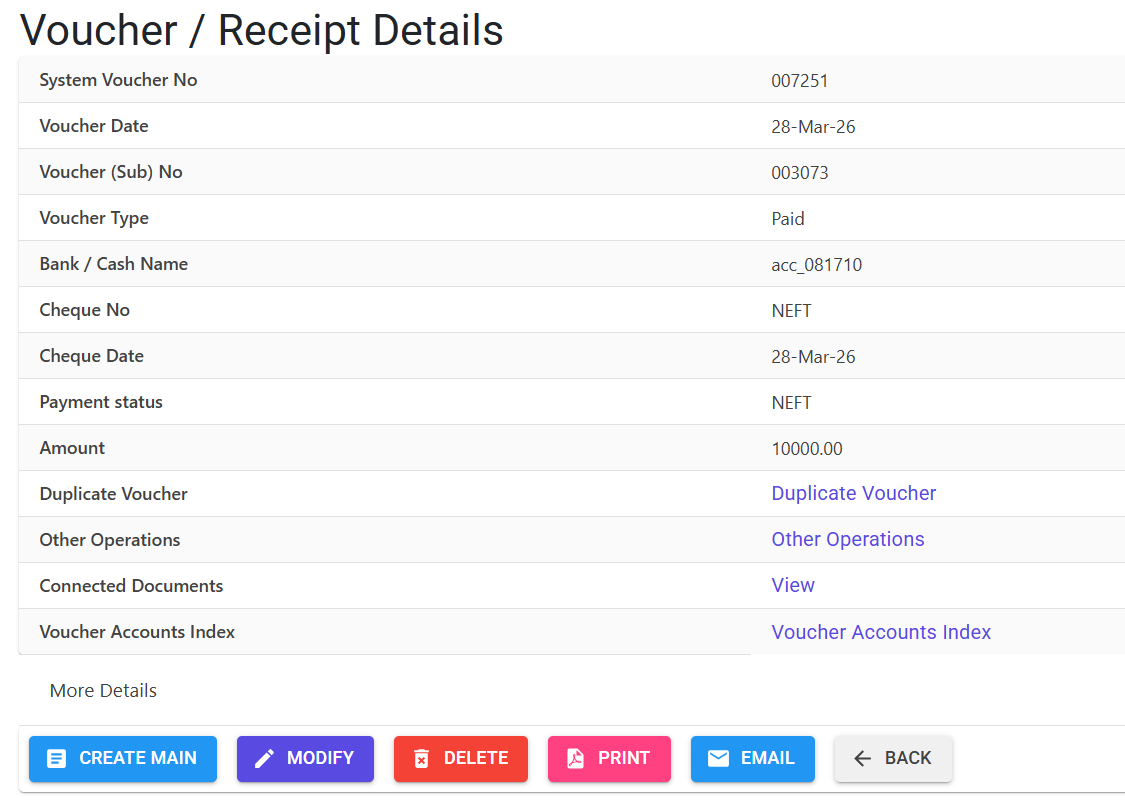Click the Bank / Cash Name label
Screen dimensions: 1125x804
click(113, 264)
